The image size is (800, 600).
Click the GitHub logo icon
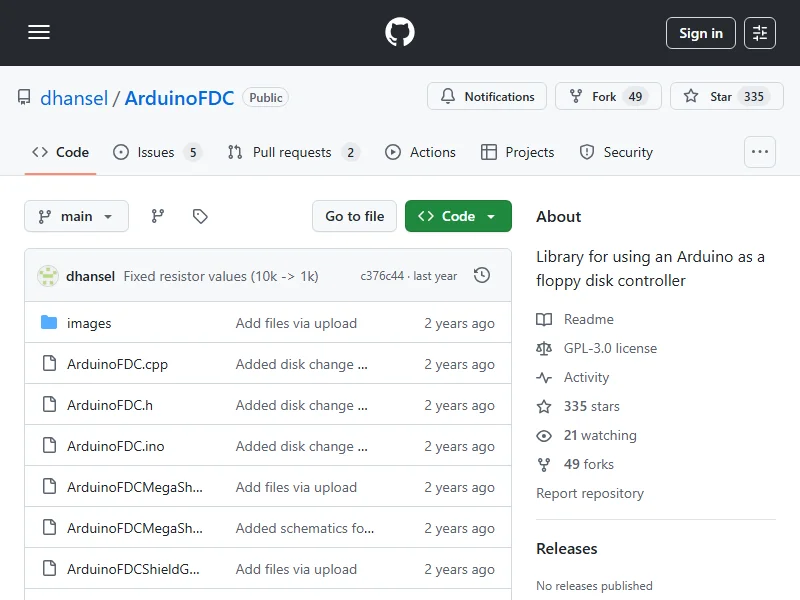400,33
